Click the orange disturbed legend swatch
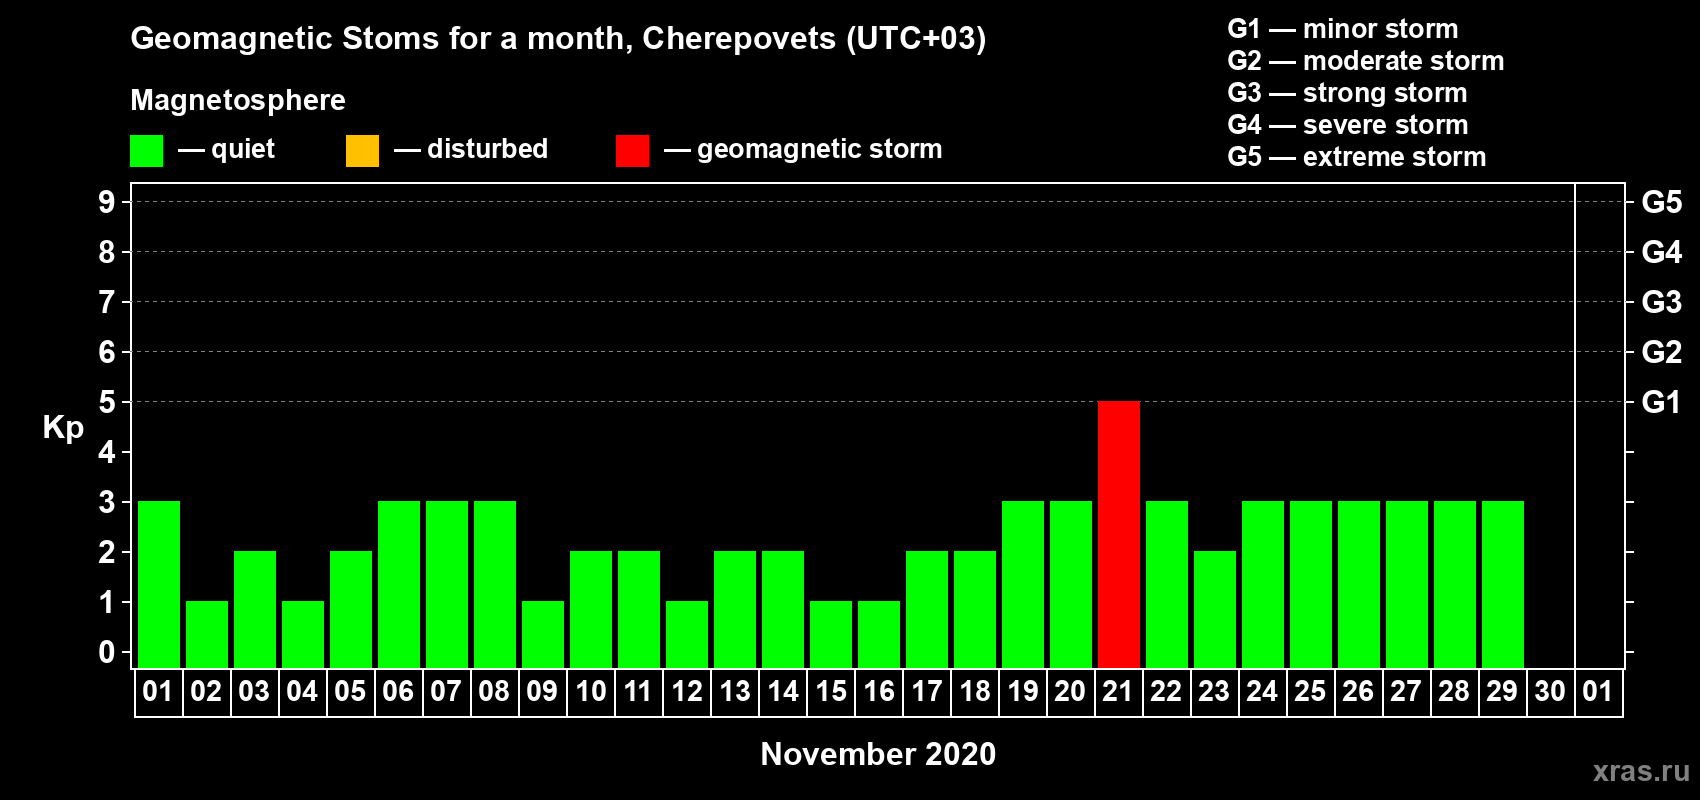1700x800 pixels. coord(362,151)
